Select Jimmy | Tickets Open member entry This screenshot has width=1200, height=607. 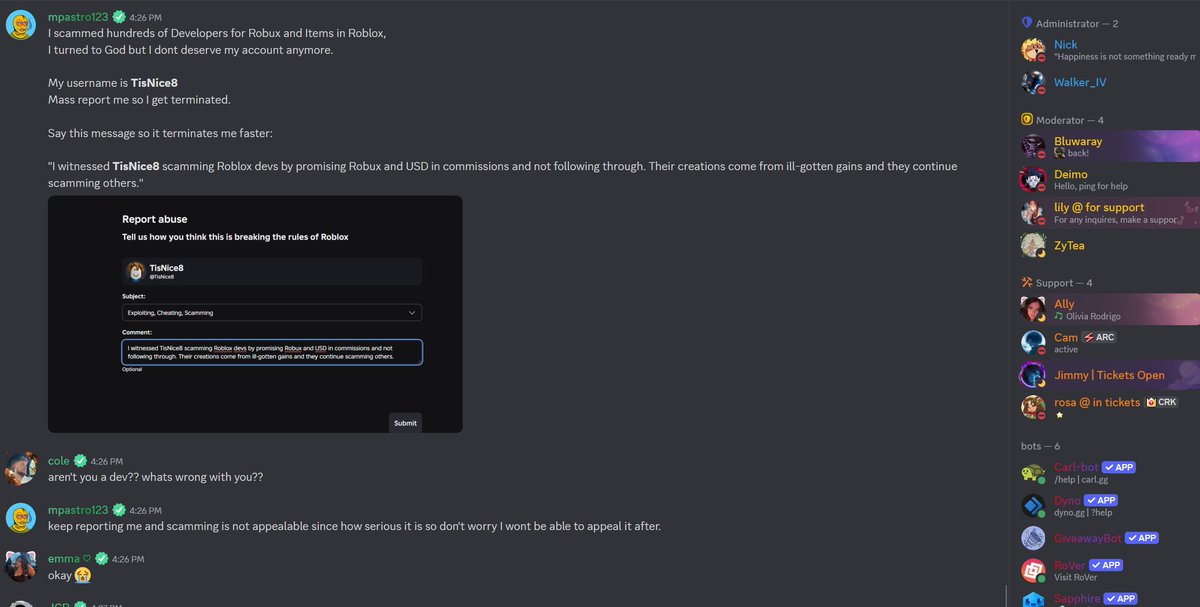click(1110, 375)
